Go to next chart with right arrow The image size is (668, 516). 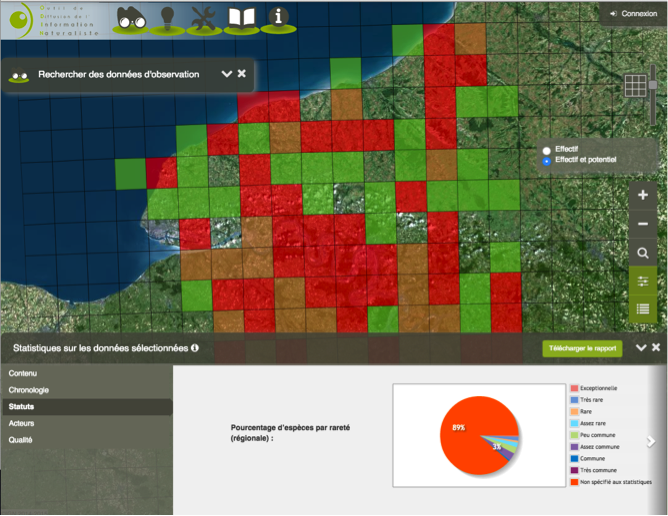coord(651,441)
